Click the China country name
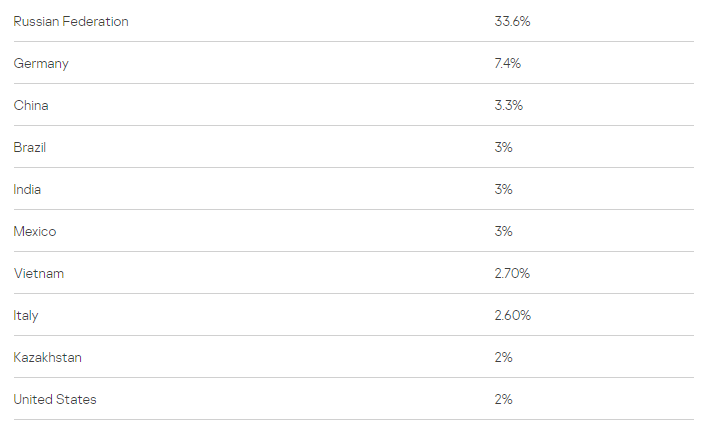704x431 pixels. (x=31, y=106)
